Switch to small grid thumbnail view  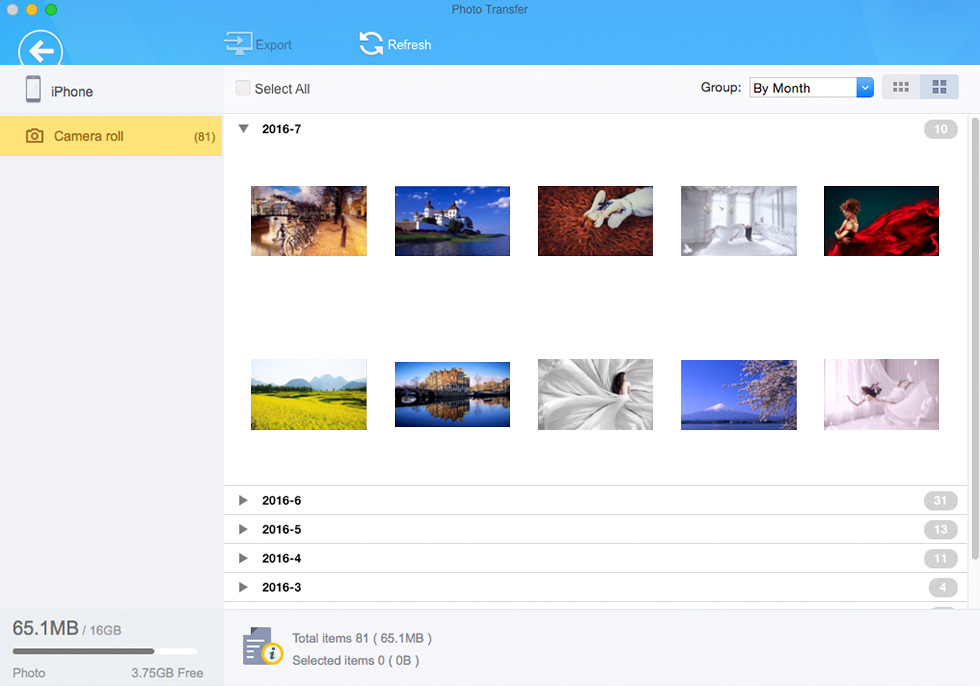[x=901, y=87]
